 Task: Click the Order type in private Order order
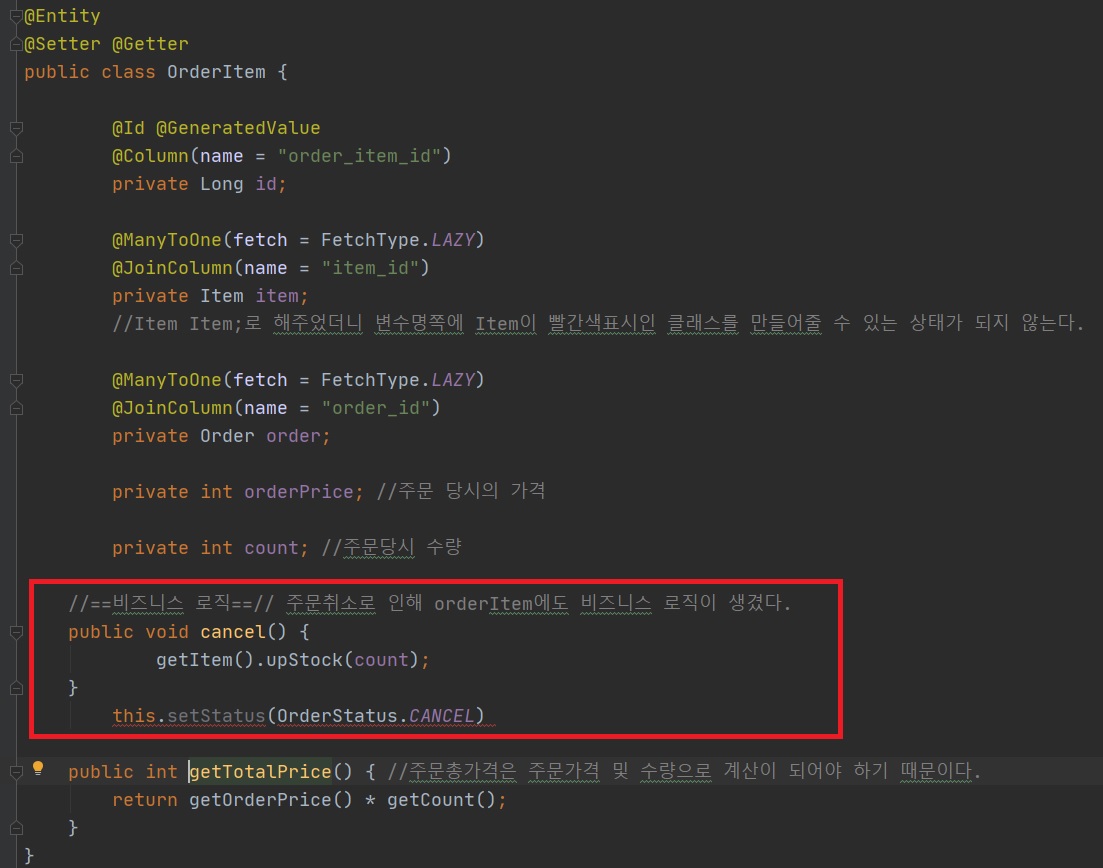227,435
